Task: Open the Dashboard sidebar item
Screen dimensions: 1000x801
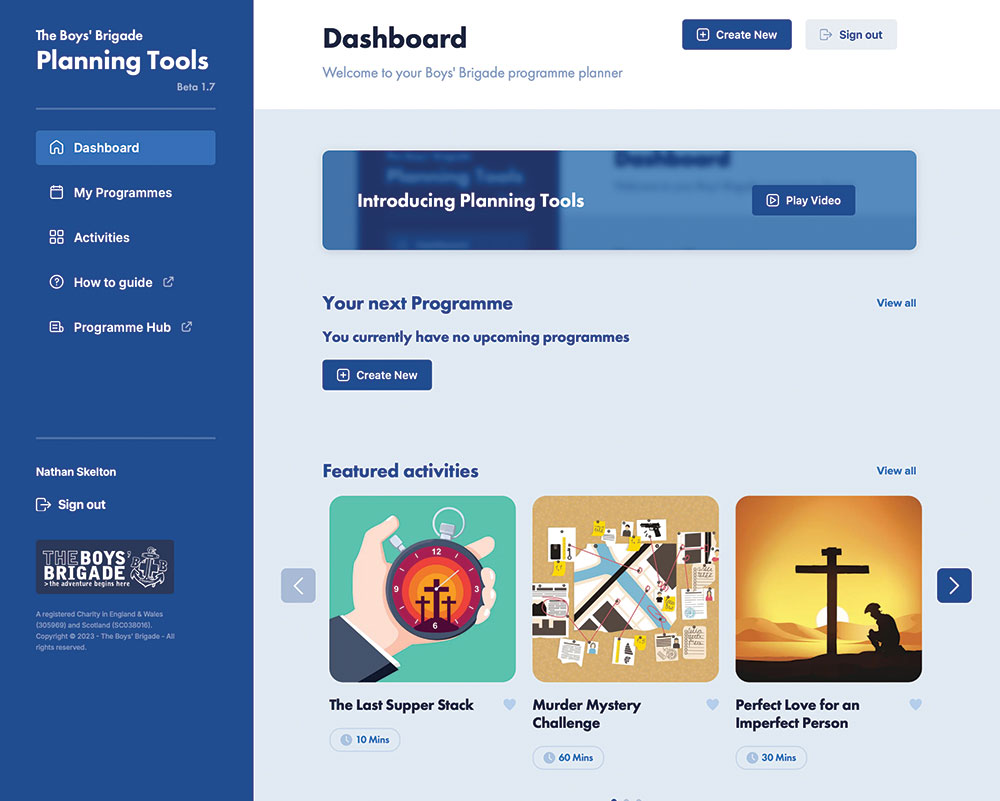Action: click(126, 148)
